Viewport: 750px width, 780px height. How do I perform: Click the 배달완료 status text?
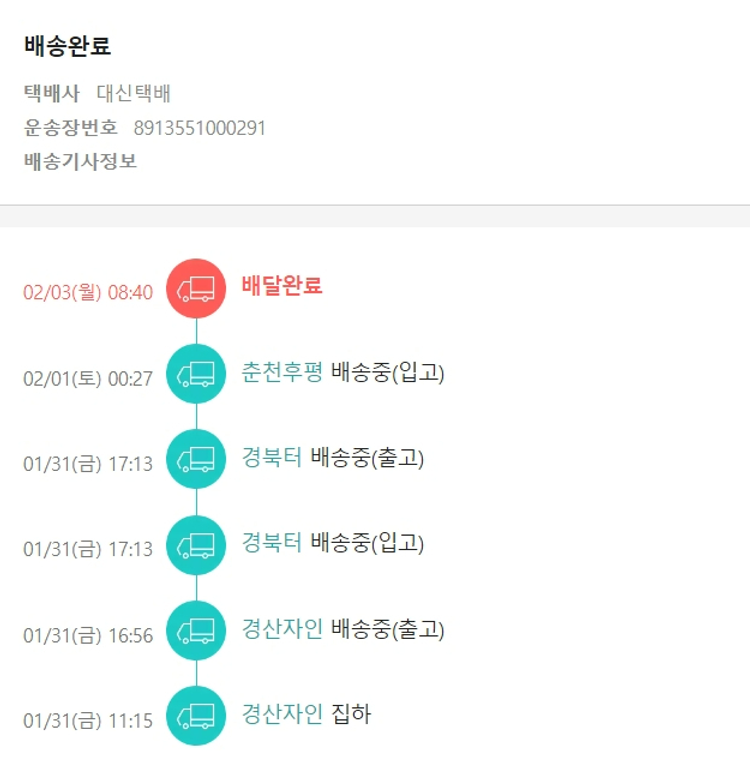click(x=282, y=286)
